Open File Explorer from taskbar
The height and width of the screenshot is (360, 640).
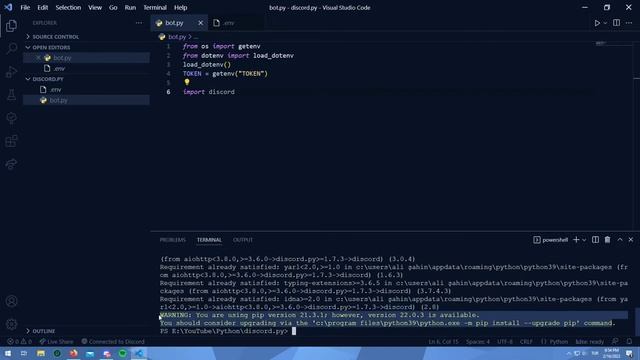tap(41, 353)
